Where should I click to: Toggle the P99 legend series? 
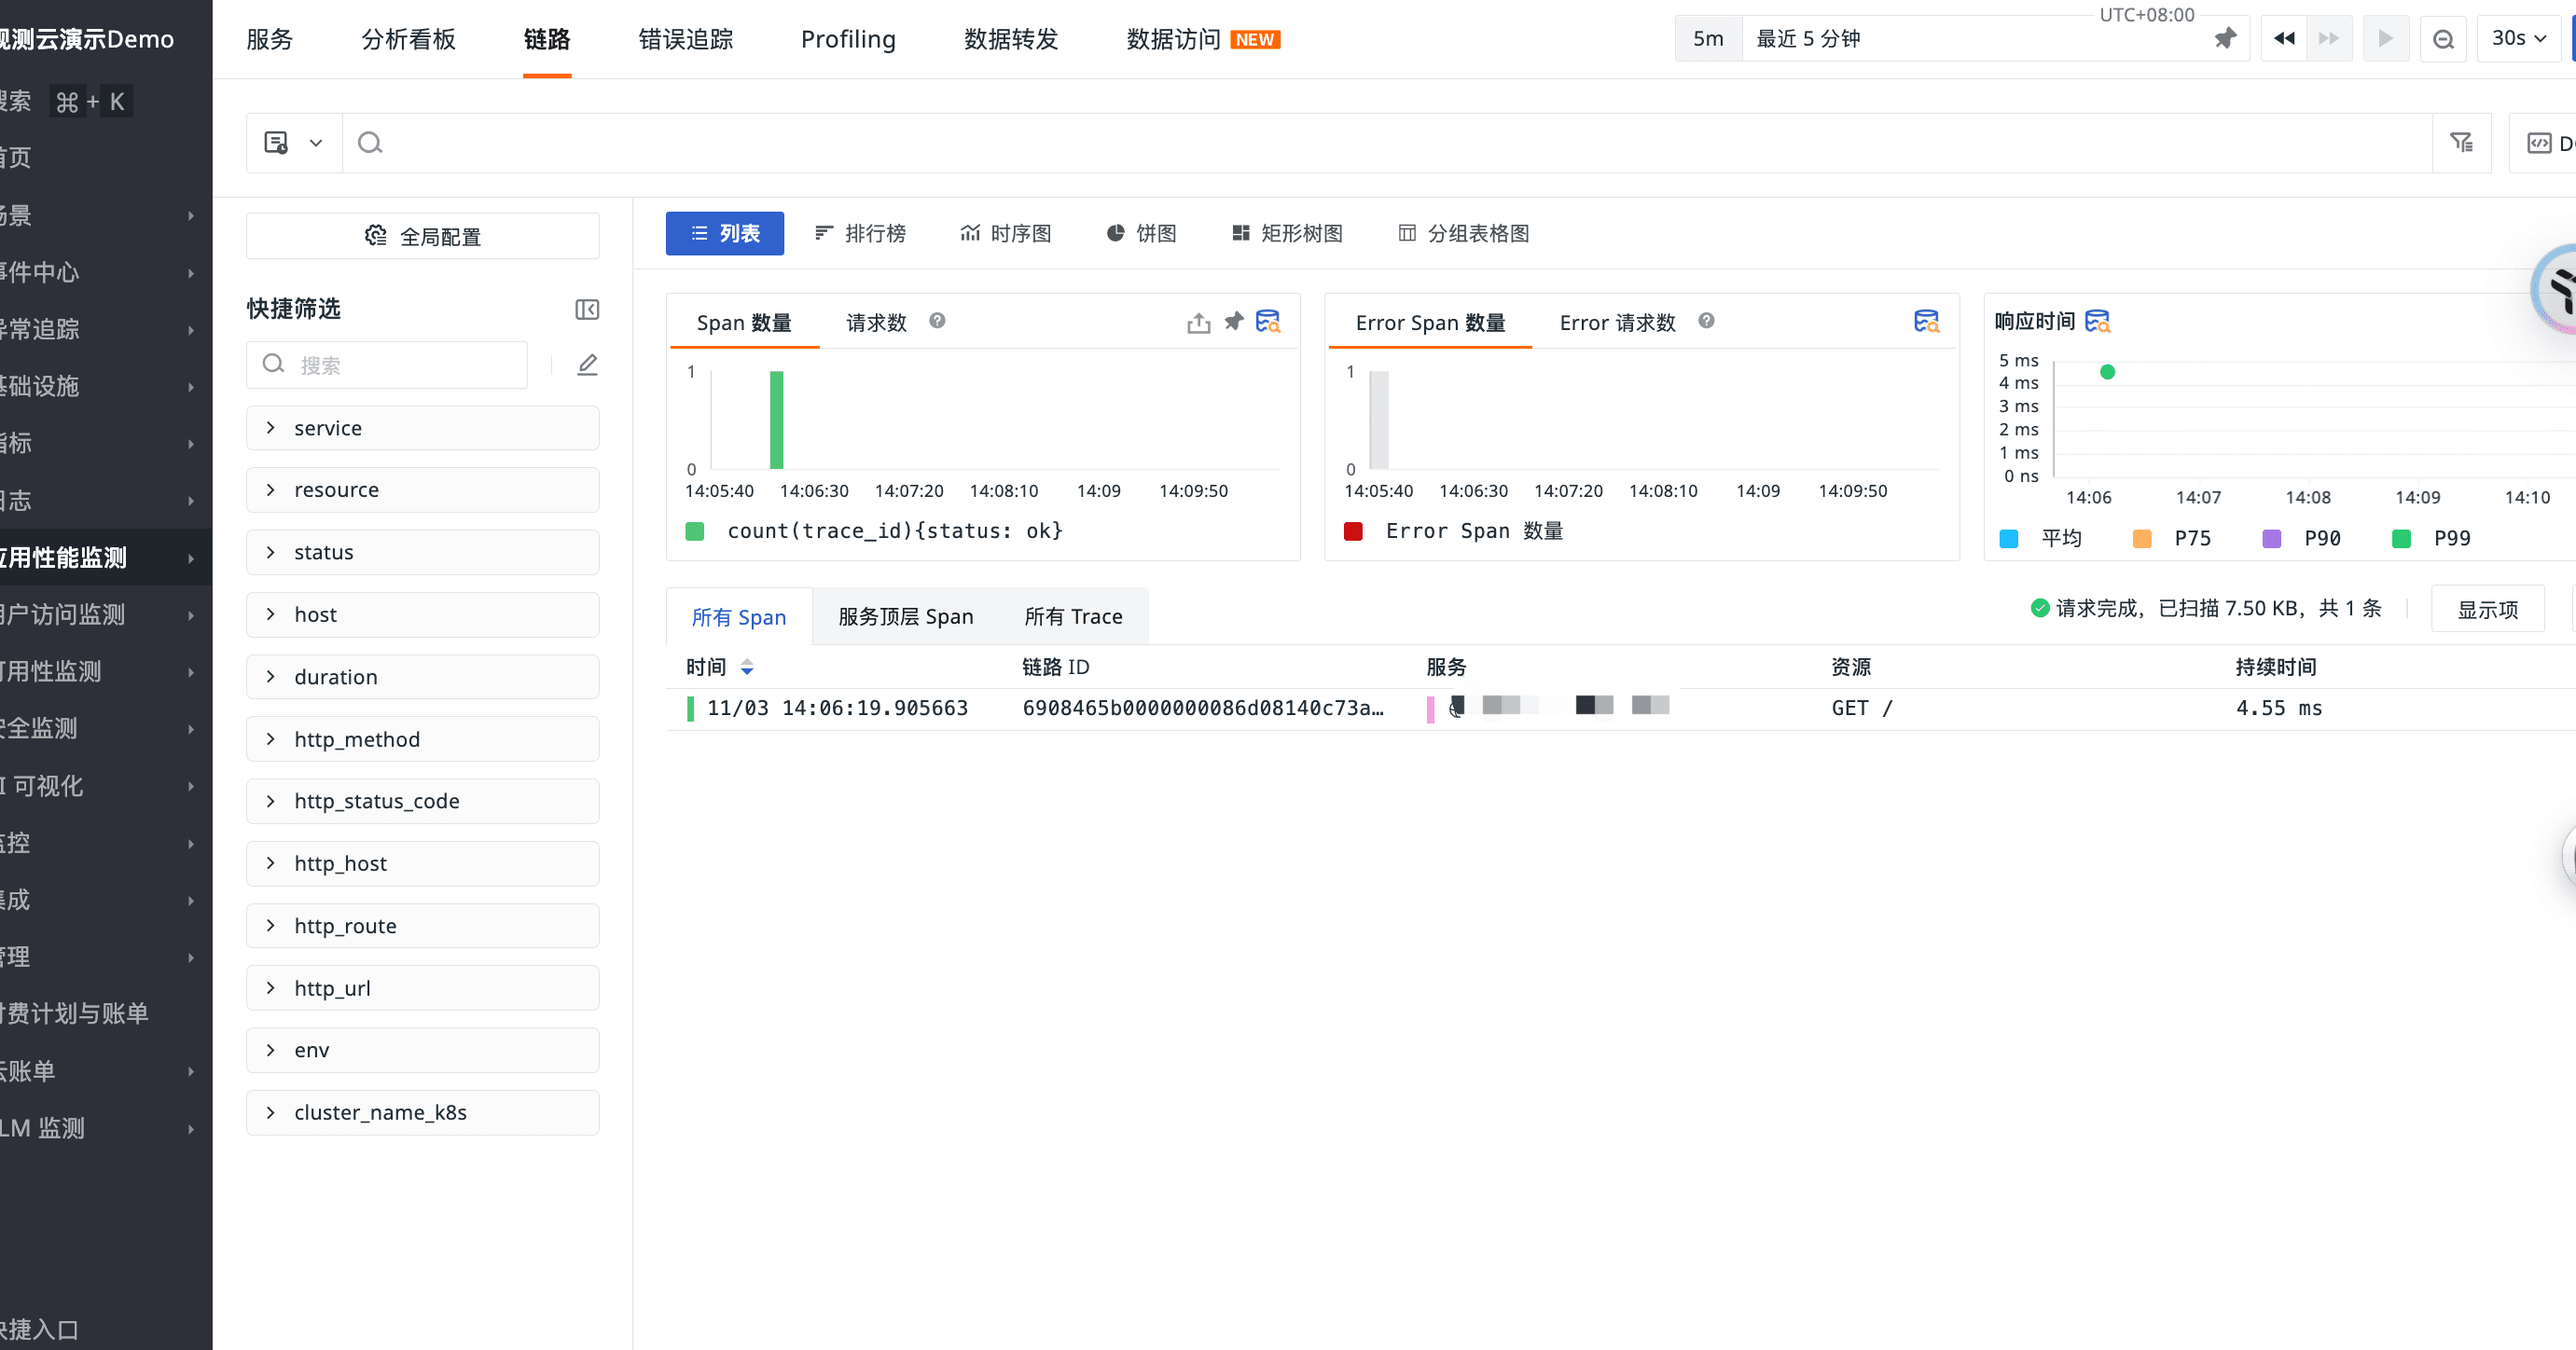coord(2450,539)
